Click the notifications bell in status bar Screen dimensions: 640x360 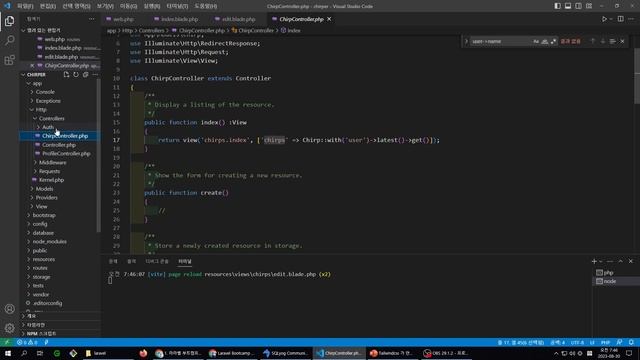(x=631, y=342)
